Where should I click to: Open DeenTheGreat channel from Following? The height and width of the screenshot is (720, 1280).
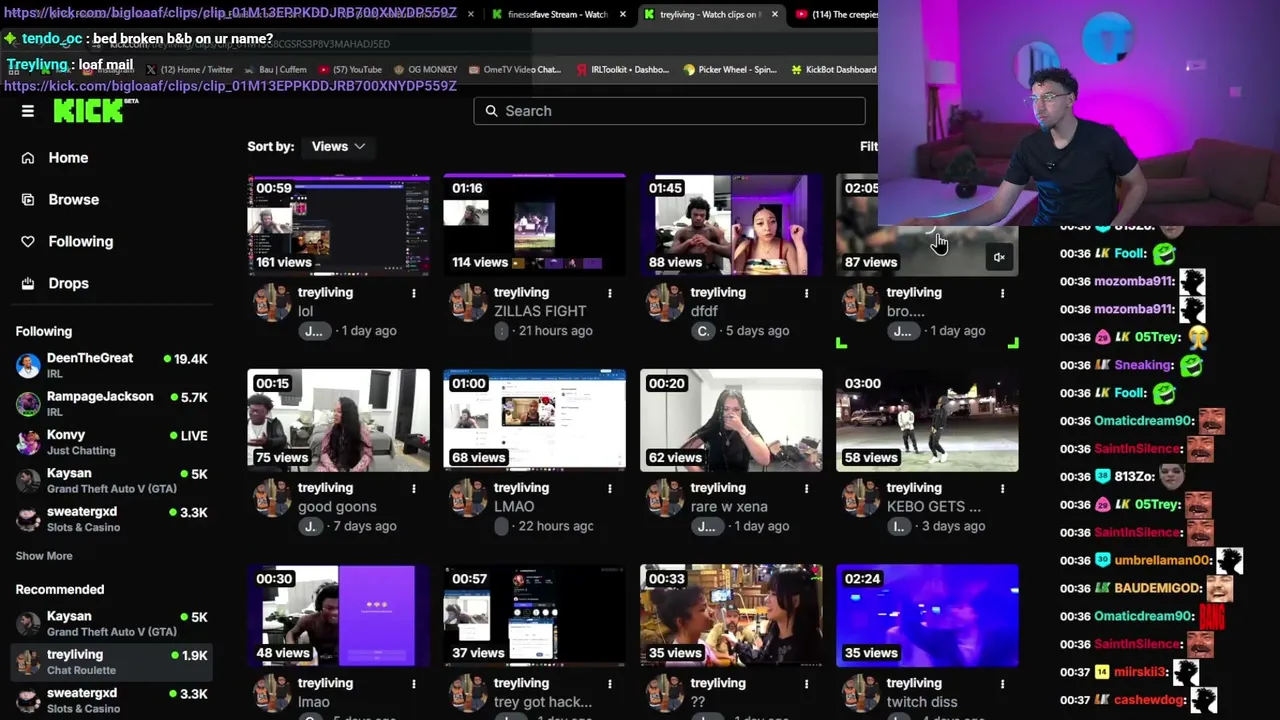(x=111, y=366)
